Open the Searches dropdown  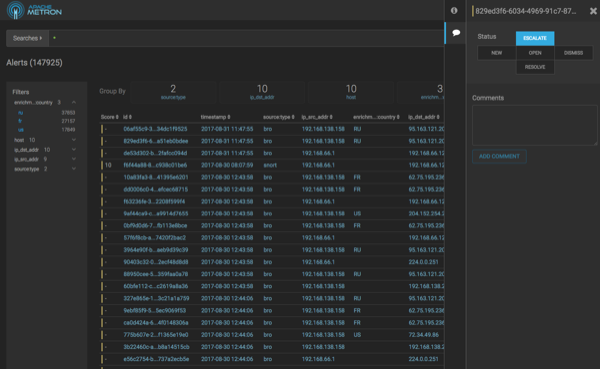[x=28, y=38]
